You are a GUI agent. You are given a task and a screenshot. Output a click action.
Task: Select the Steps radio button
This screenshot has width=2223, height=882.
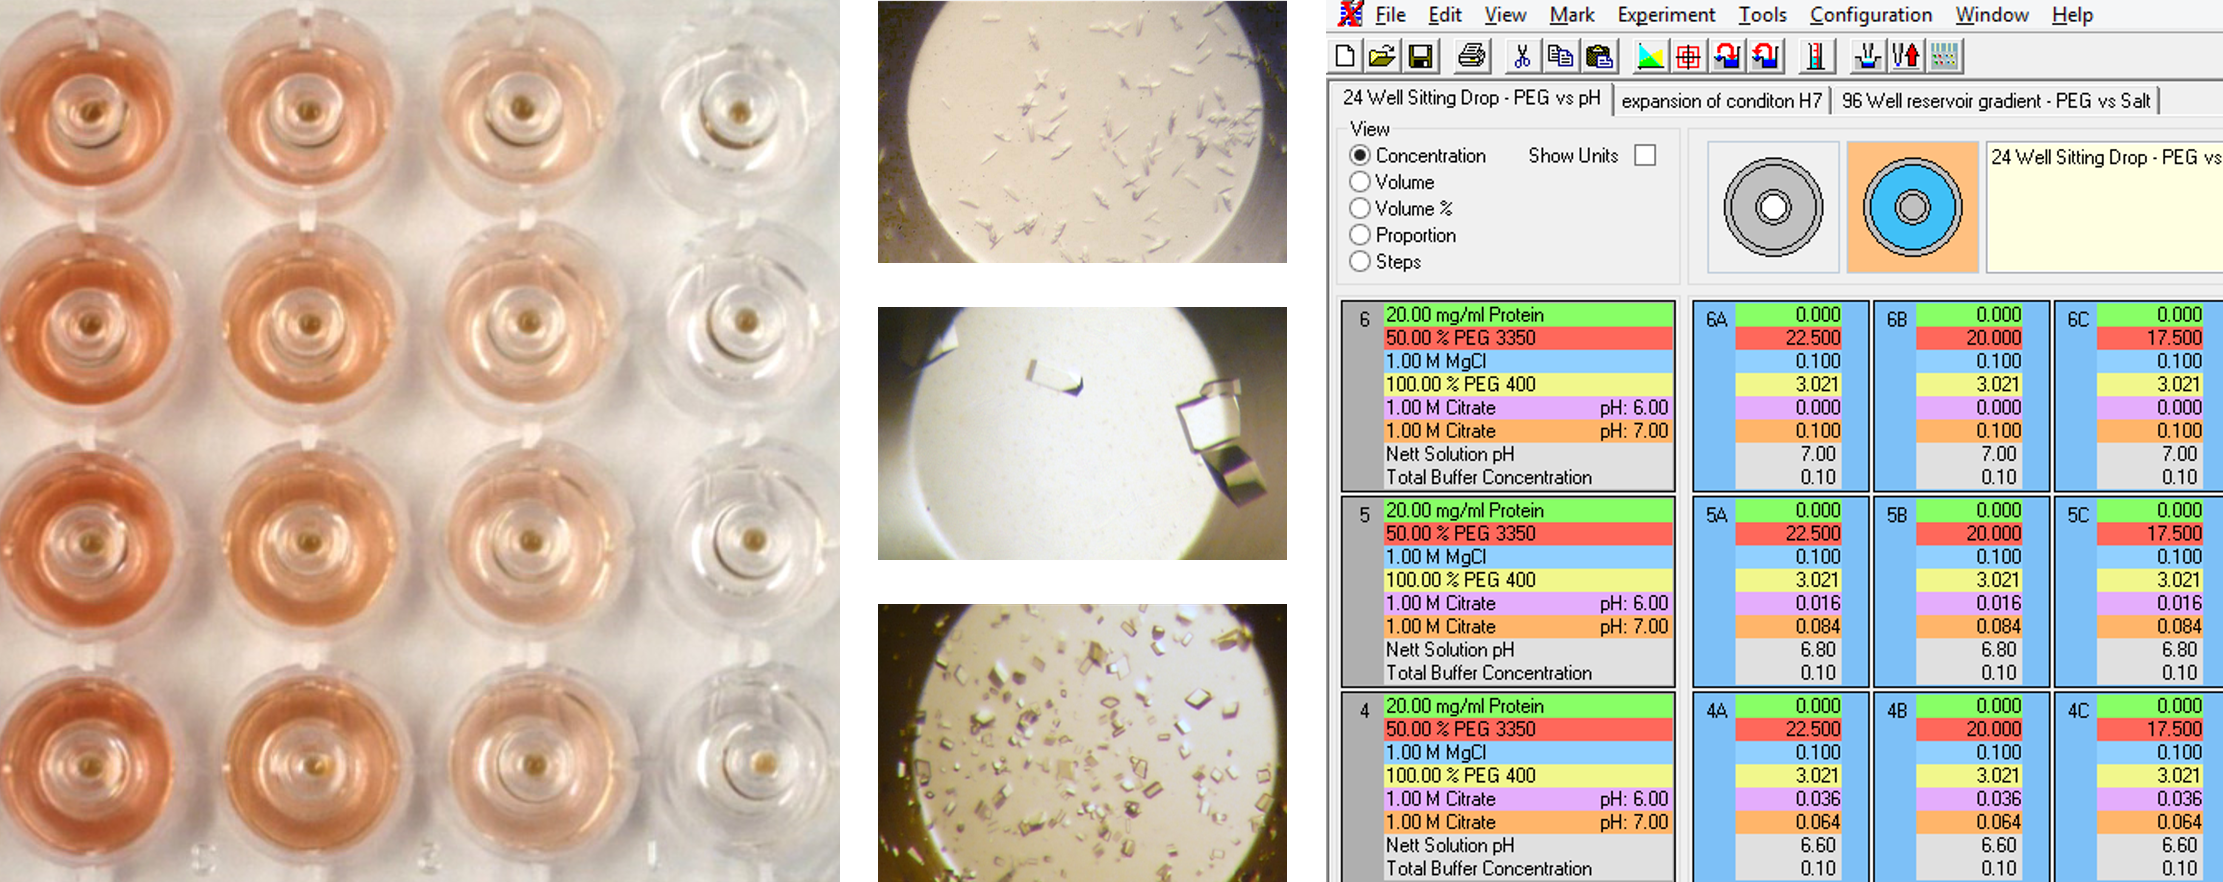[1360, 261]
